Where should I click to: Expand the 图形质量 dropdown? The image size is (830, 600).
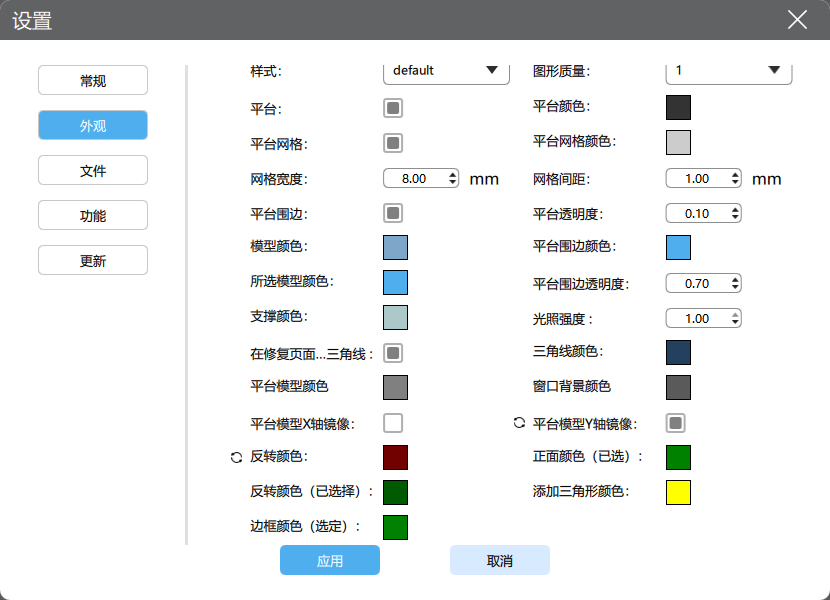[728, 71]
